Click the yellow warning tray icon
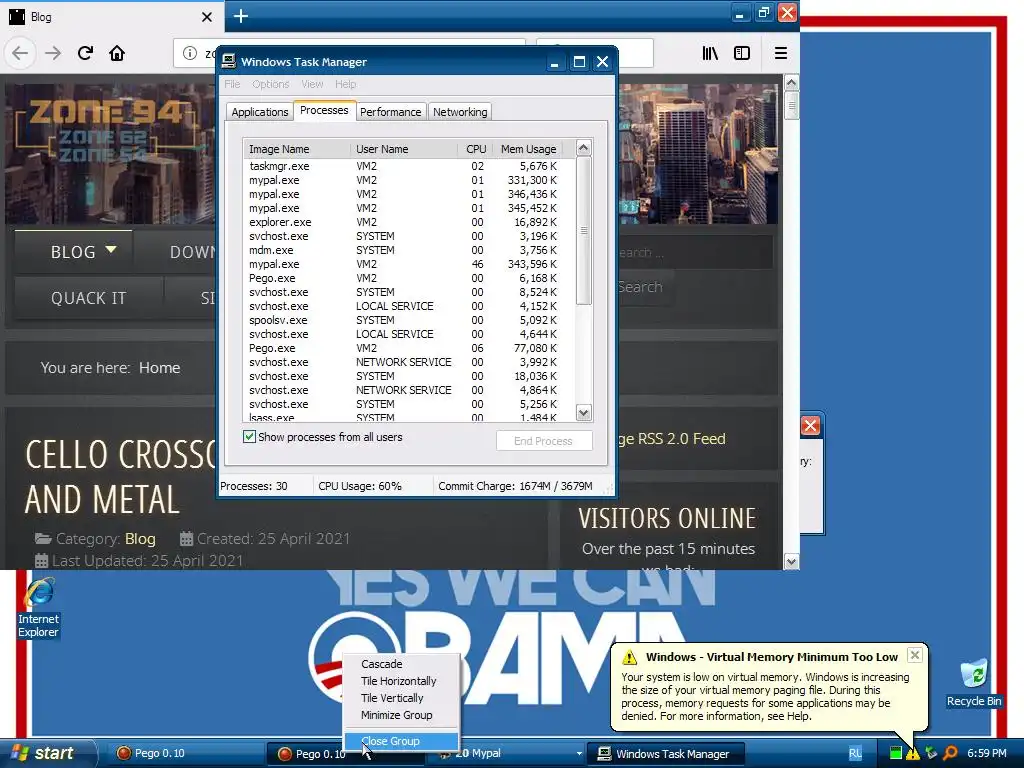This screenshot has height=768, width=1024. point(912,754)
